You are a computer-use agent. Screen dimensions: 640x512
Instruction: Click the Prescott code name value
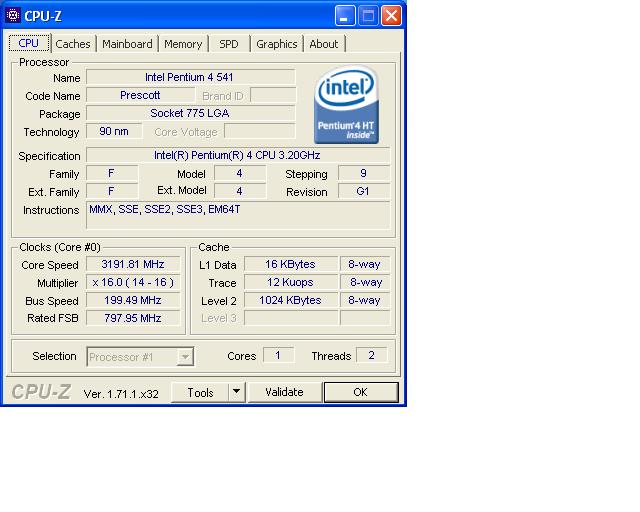(x=140, y=95)
